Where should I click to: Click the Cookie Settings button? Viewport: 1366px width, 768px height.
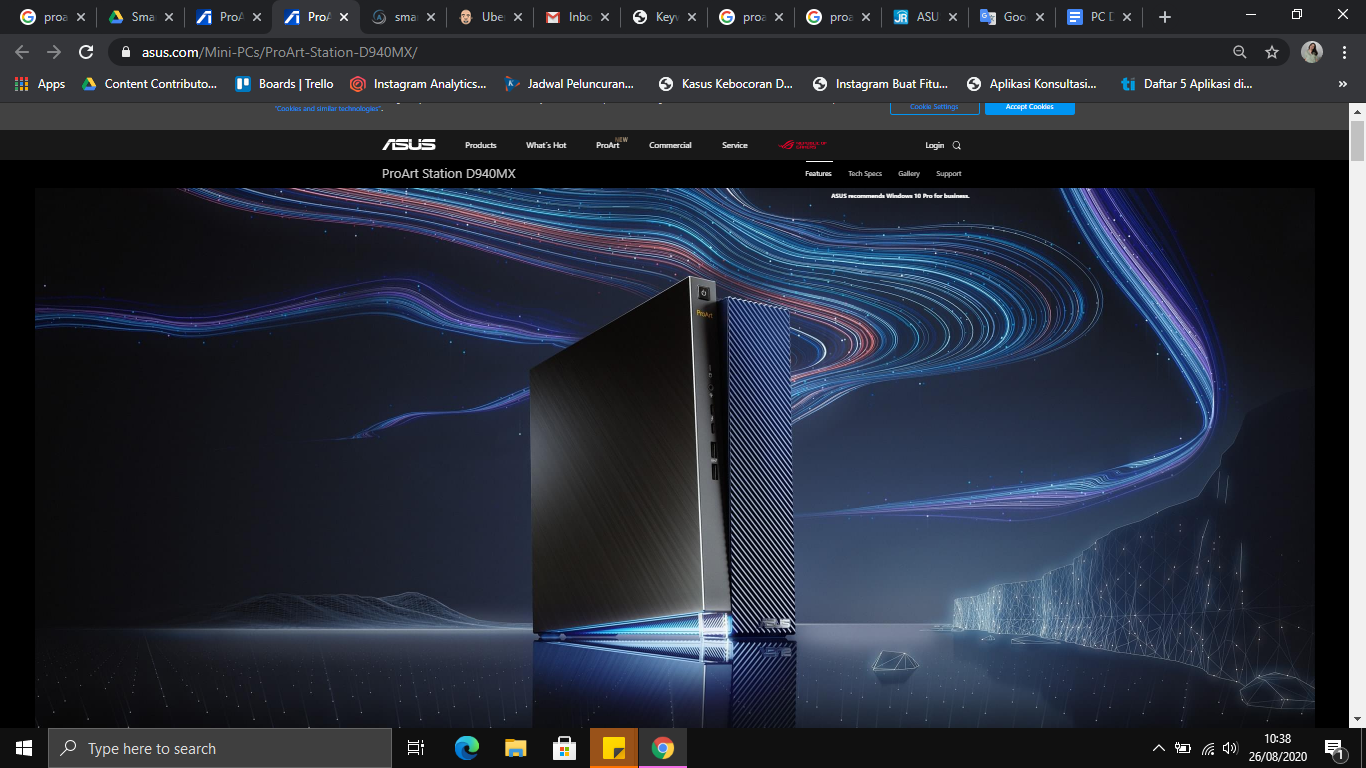pyautogui.click(x=934, y=107)
